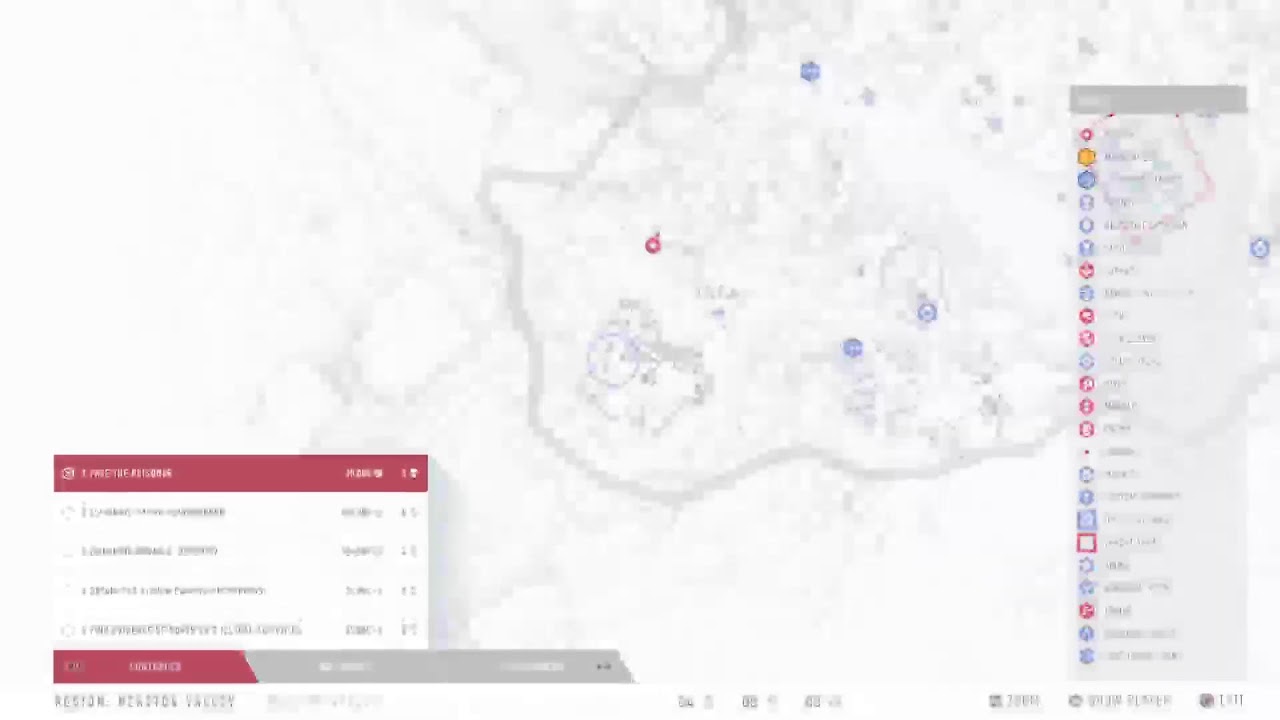Select the blue marker at the screen's right edge
1280x720 pixels.
point(1260,248)
